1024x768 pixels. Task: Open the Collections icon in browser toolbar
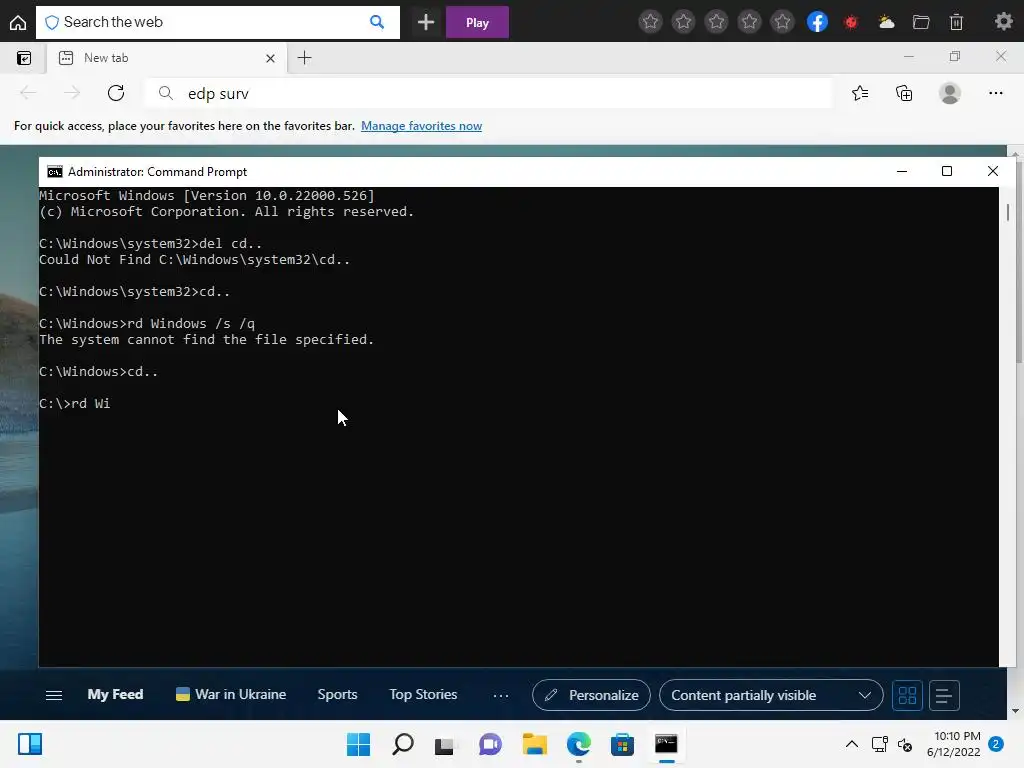pos(904,93)
